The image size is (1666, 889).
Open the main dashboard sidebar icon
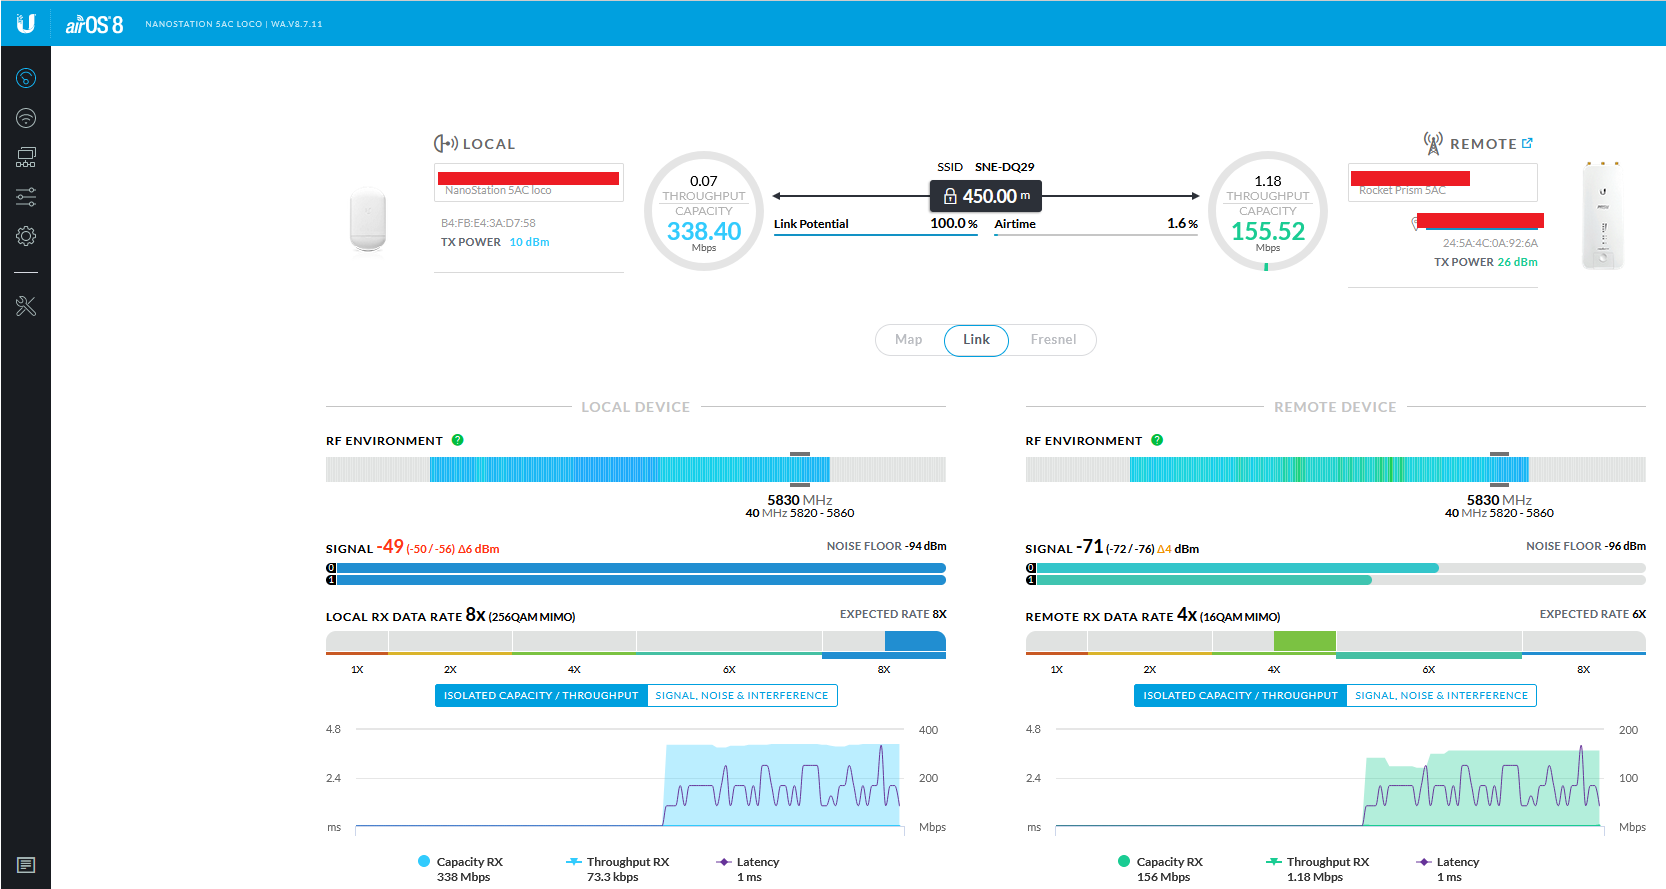pyautogui.click(x=26, y=78)
